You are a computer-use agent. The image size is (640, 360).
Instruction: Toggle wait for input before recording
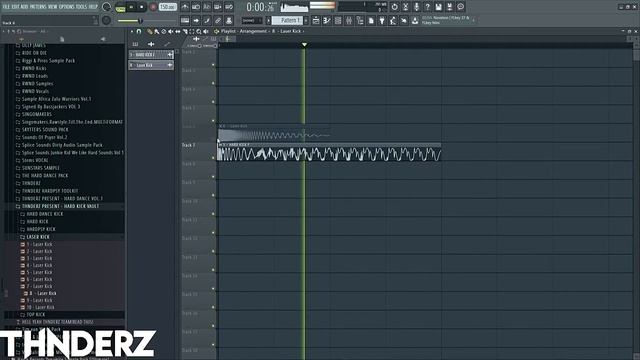pyautogui.click(x=196, y=7)
